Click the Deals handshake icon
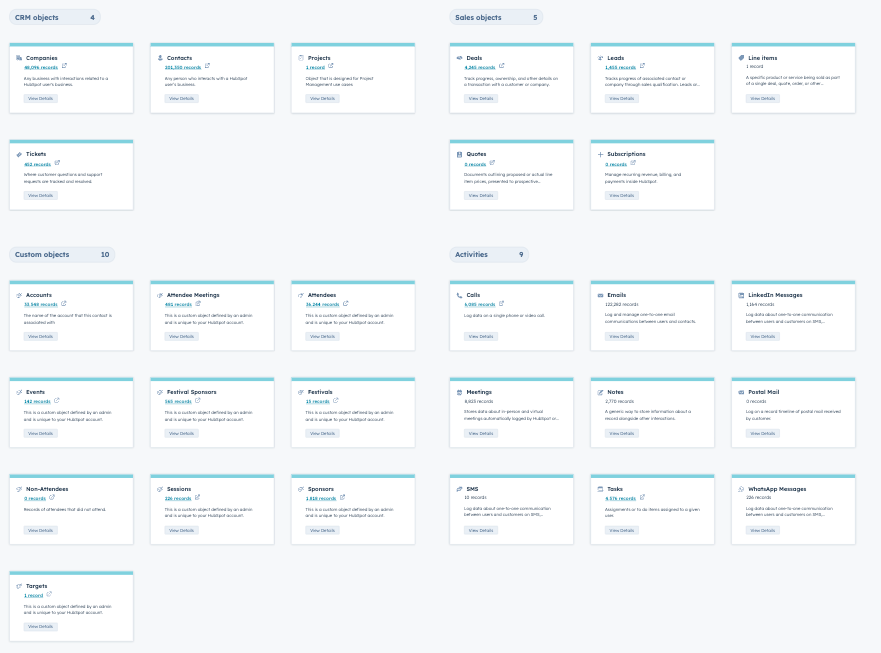This screenshot has height=653, width=881. click(460, 58)
